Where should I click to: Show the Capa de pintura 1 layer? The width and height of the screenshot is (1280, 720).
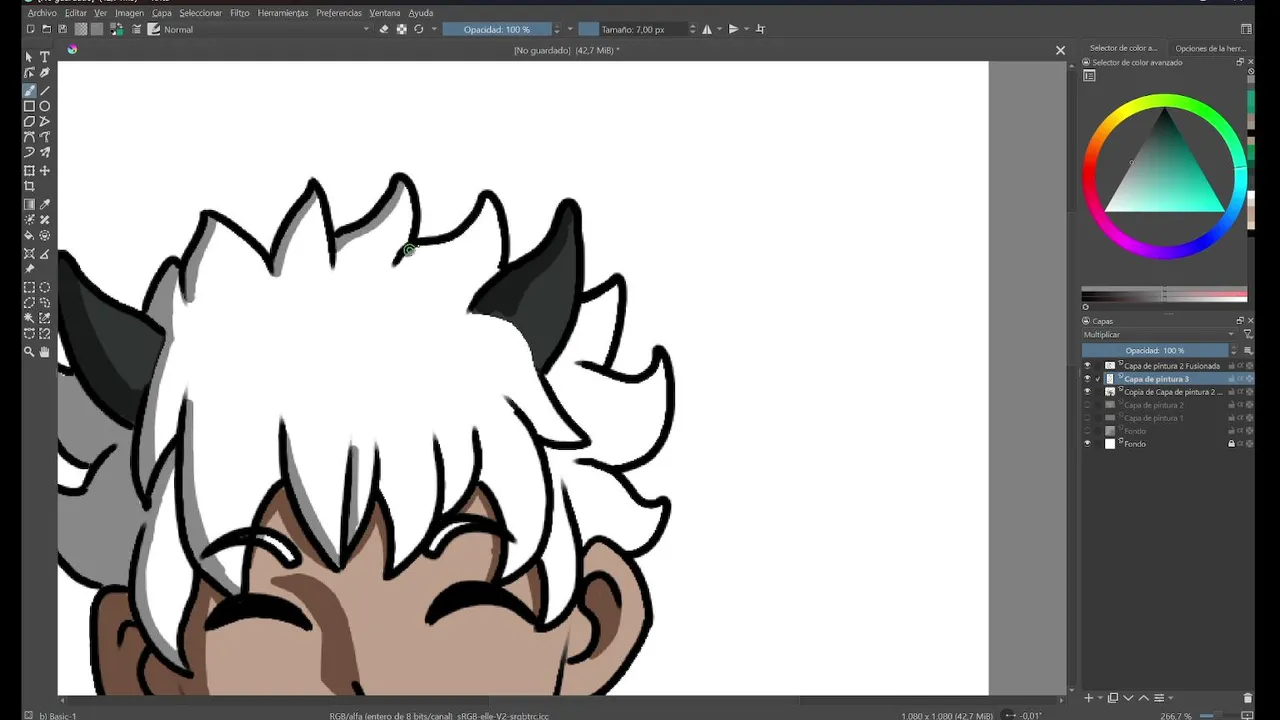click(x=1088, y=418)
